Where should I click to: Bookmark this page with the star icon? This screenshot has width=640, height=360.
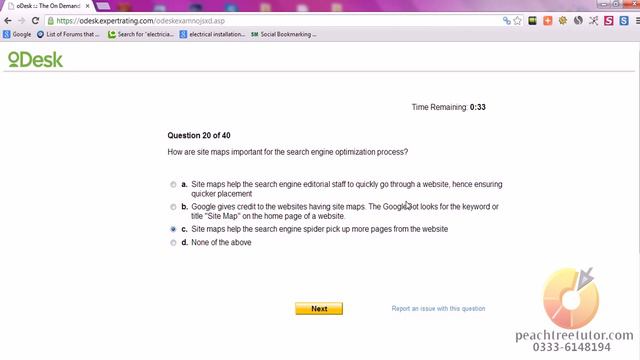[x=518, y=21]
